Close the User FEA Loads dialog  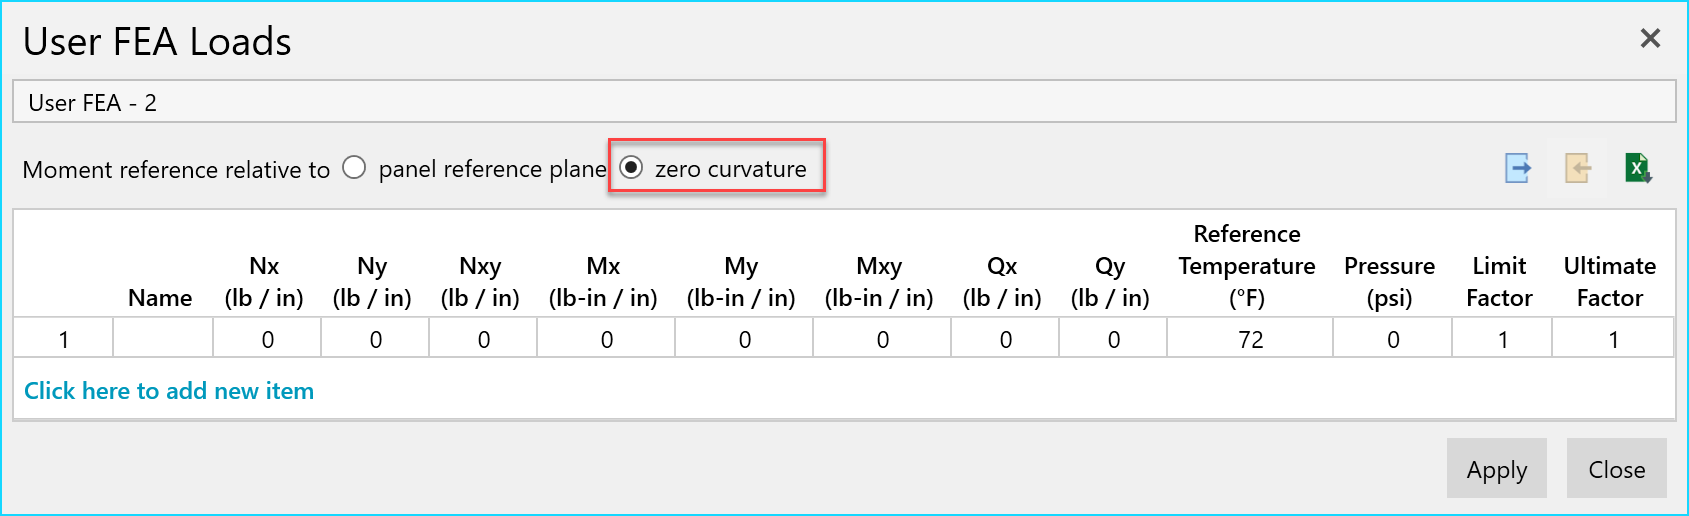pyautogui.click(x=1650, y=38)
